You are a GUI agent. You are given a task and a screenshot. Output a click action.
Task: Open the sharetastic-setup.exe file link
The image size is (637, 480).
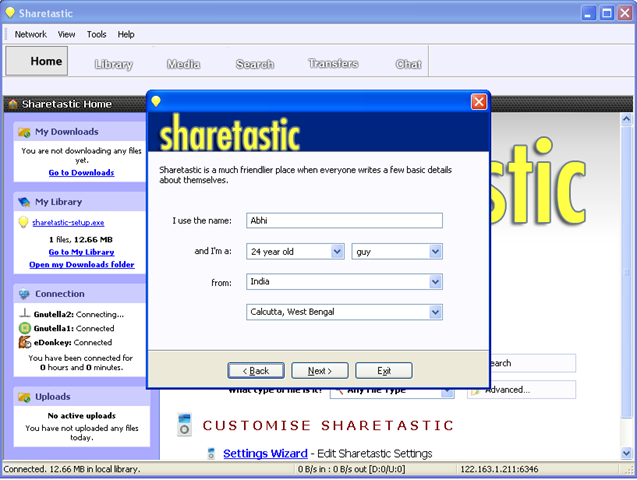[x=68, y=223]
